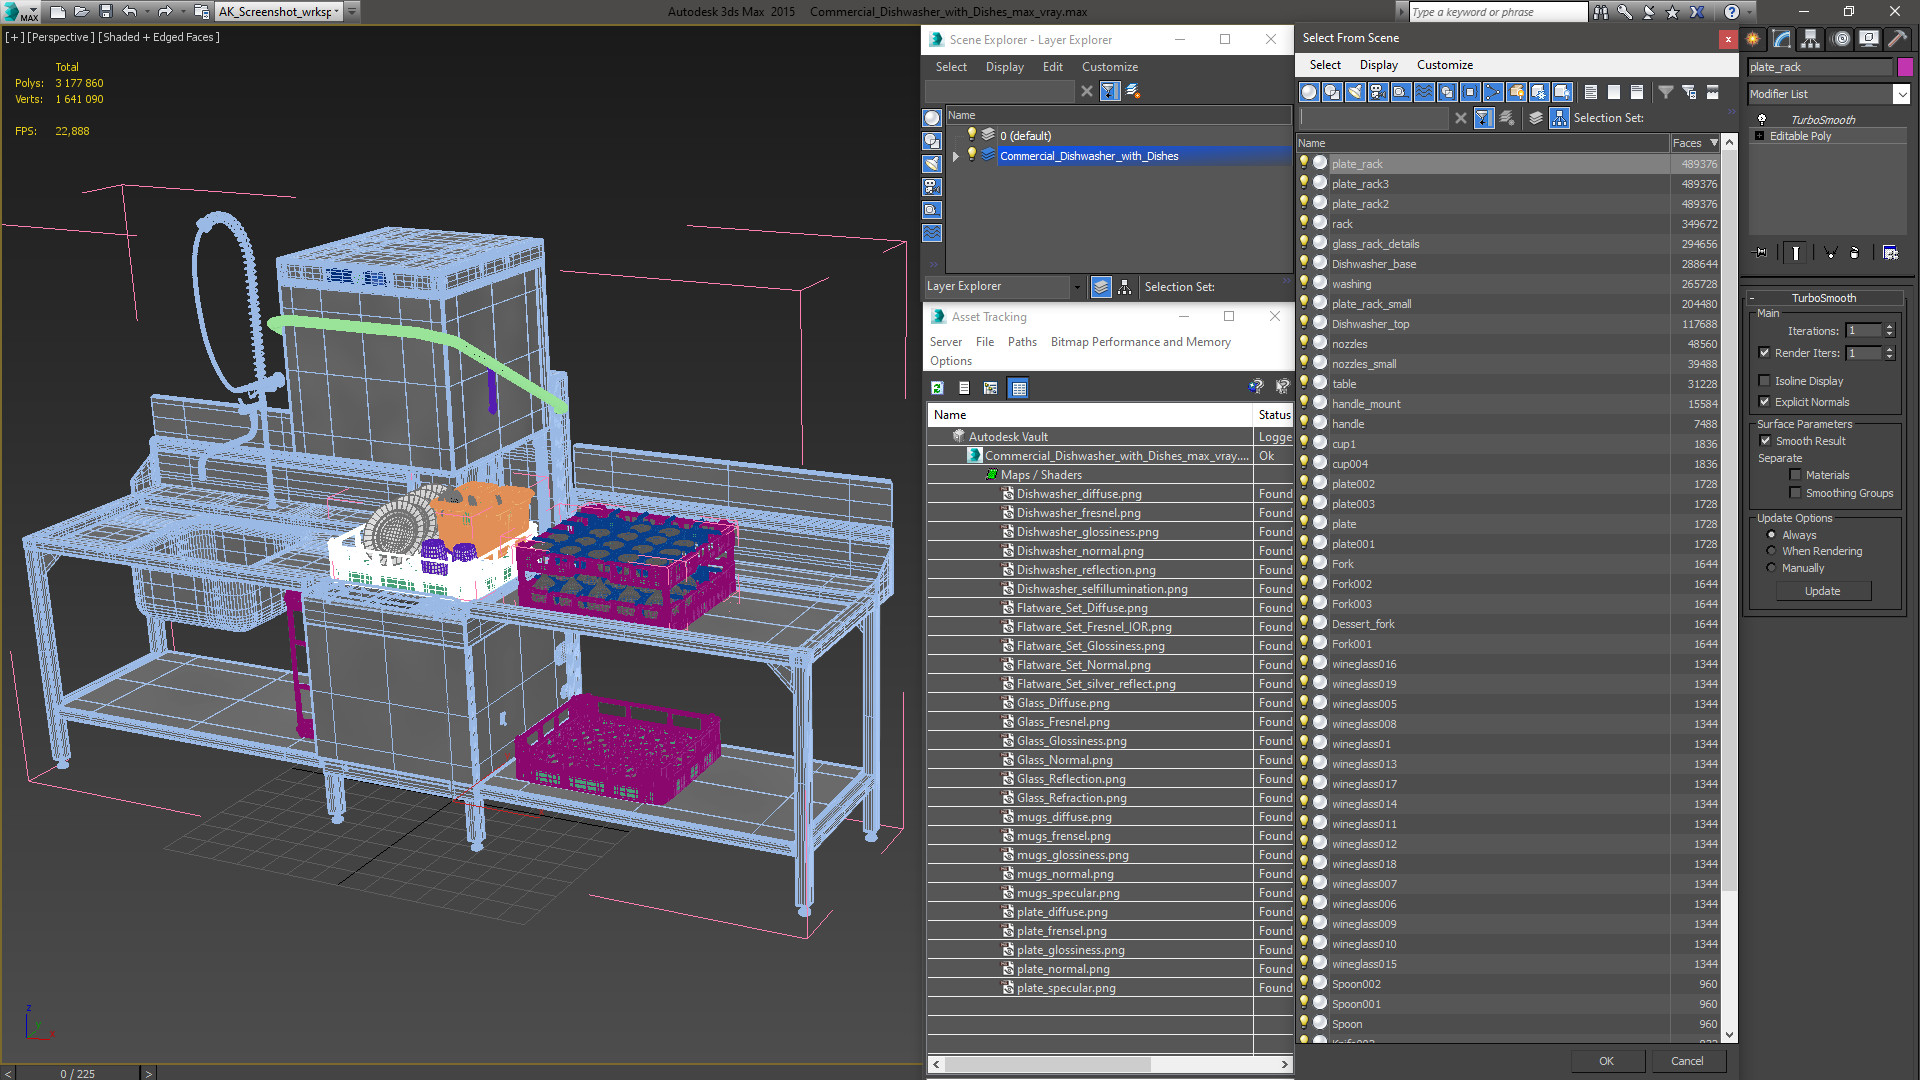Toggle visibility bulb of Commercial_Dishwasher_with_Dishes layer
The width and height of the screenshot is (1920, 1080).
971,155
